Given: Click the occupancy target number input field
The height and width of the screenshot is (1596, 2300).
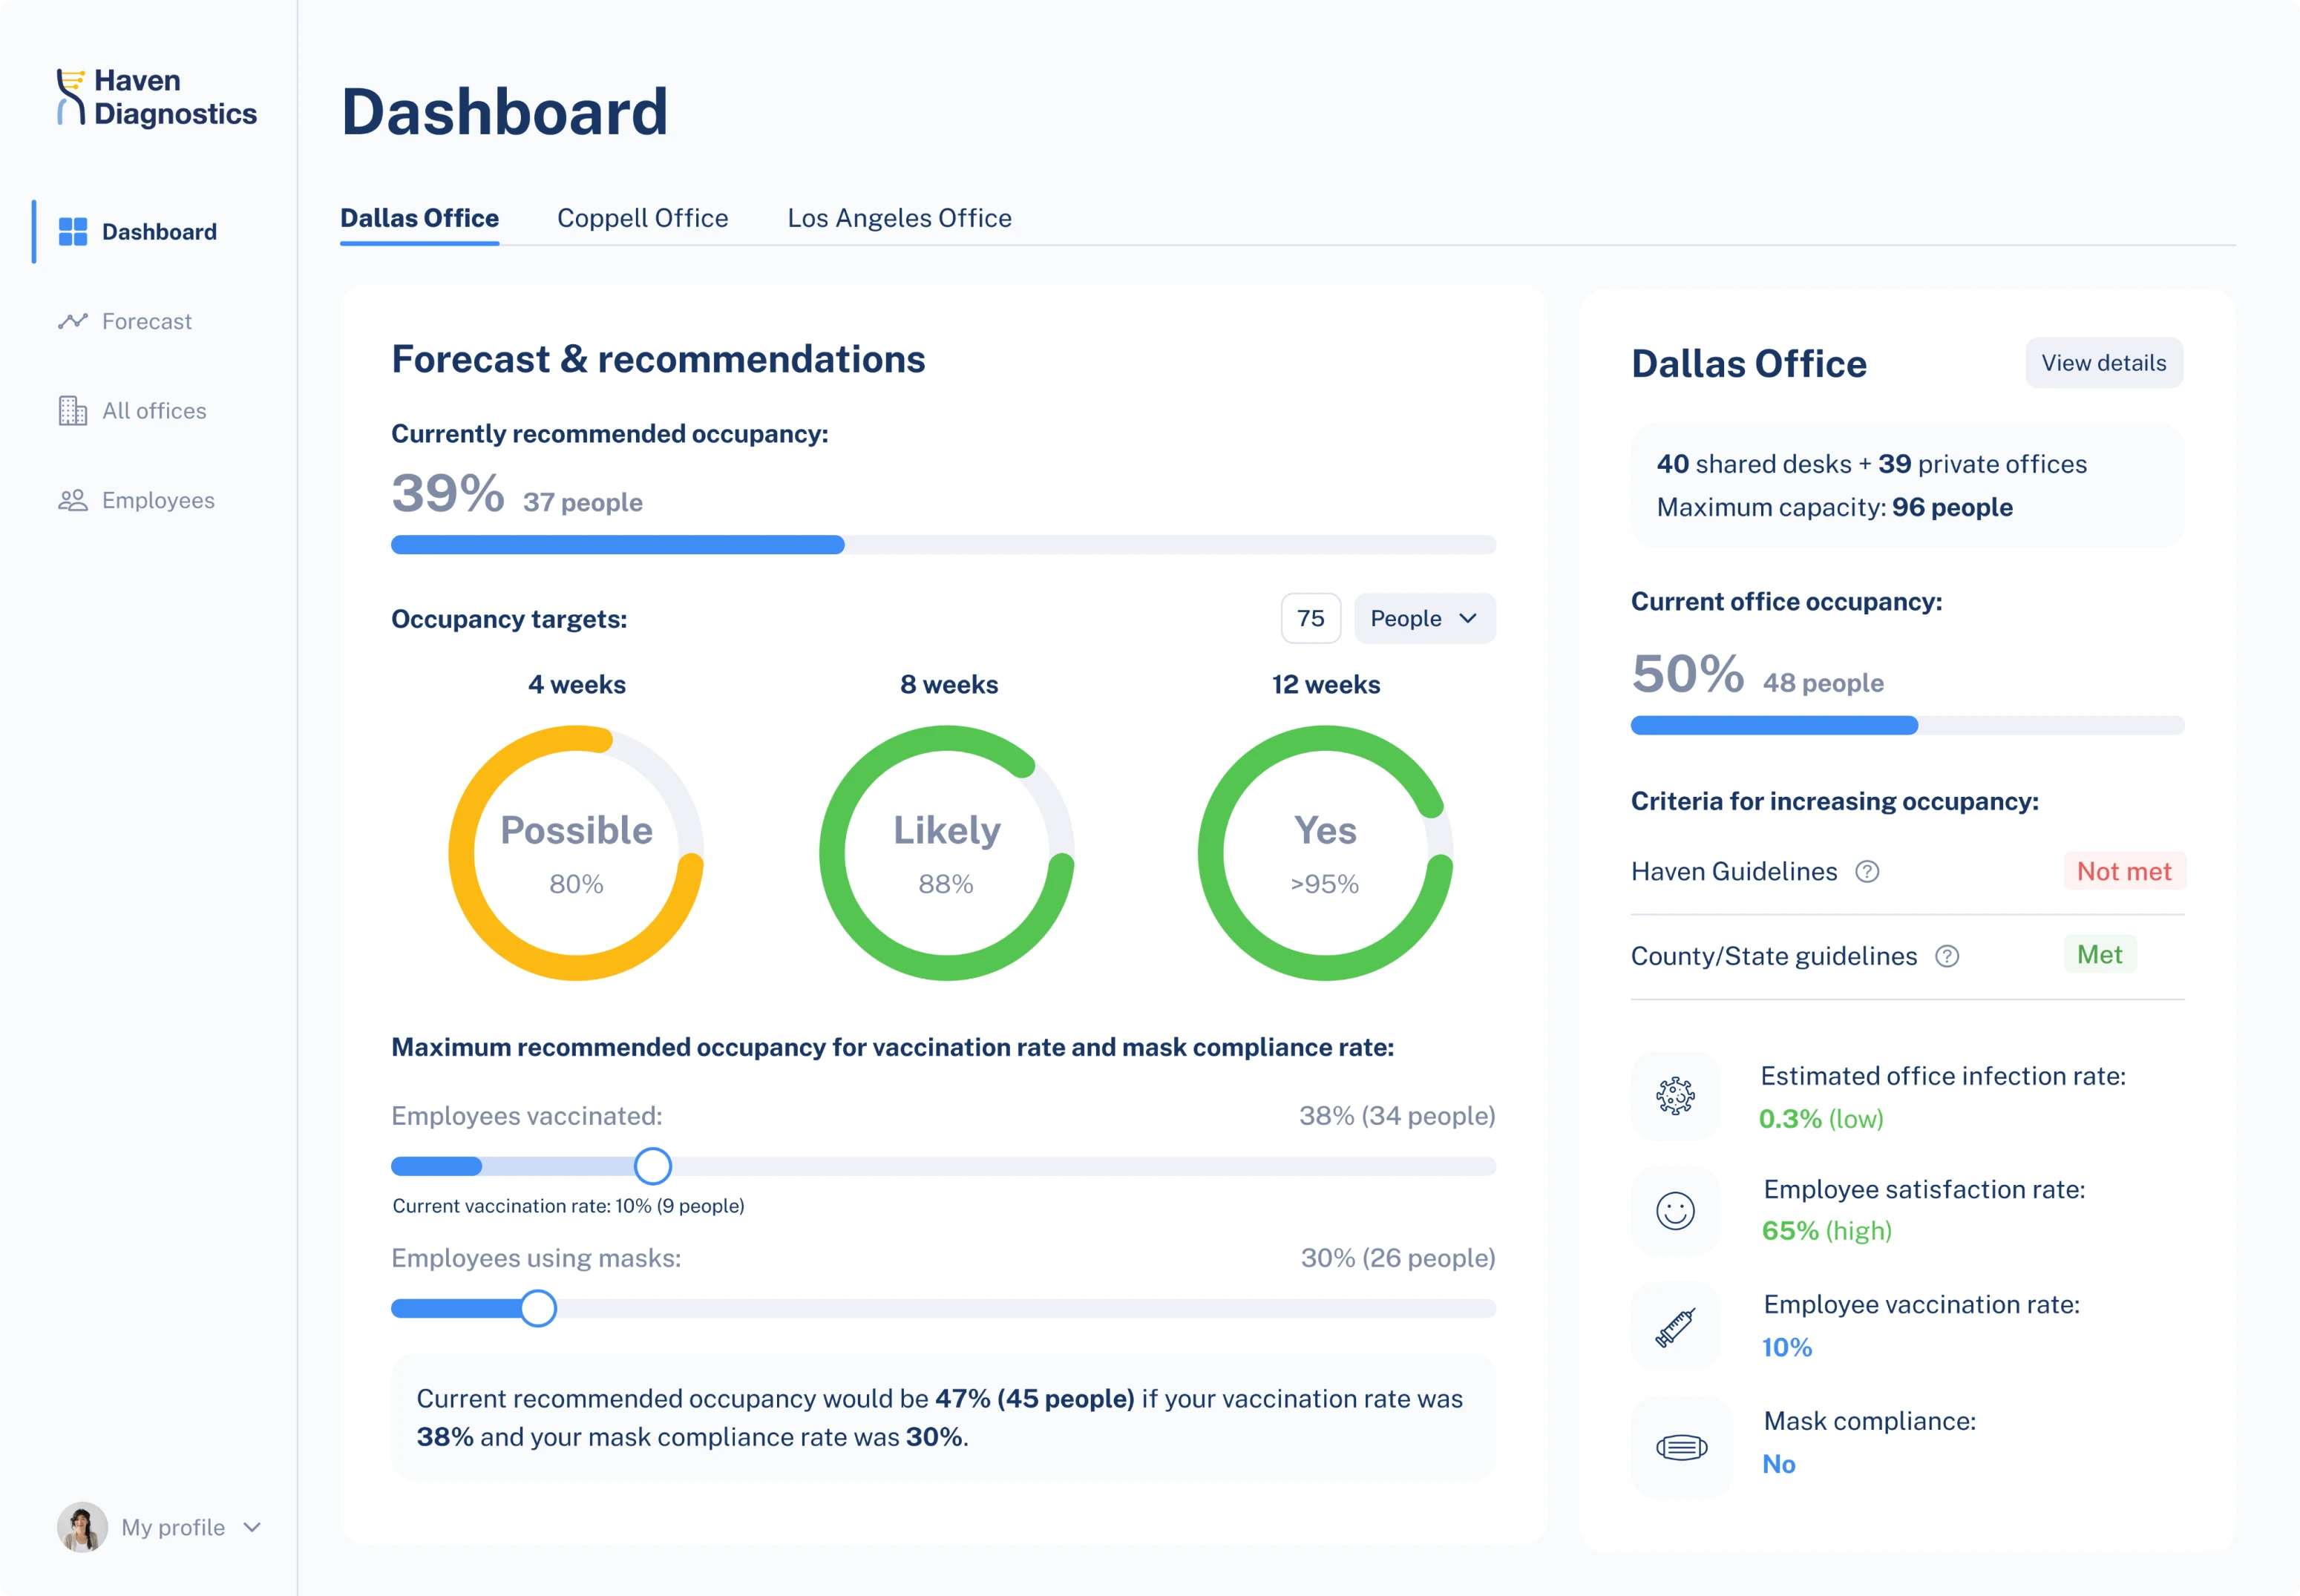Looking at the screenshot, I should [1310, 618].
